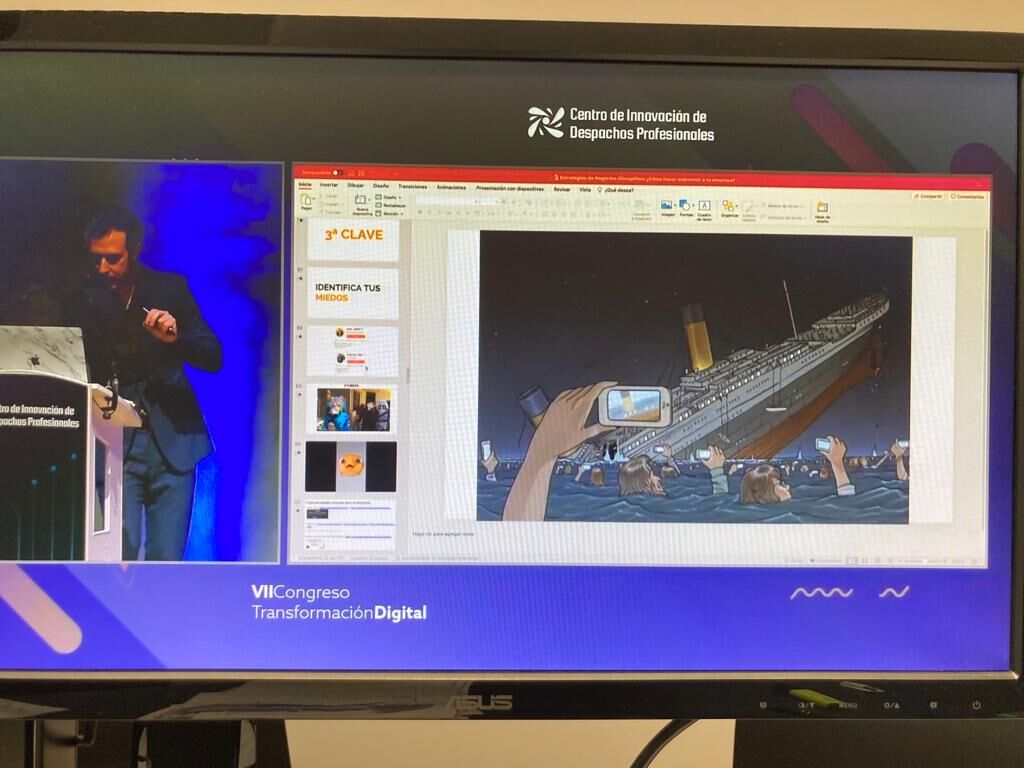
Task: Expand the Organizar dropdown arrow
Action: pyautogui.click(x=737, y=206)
